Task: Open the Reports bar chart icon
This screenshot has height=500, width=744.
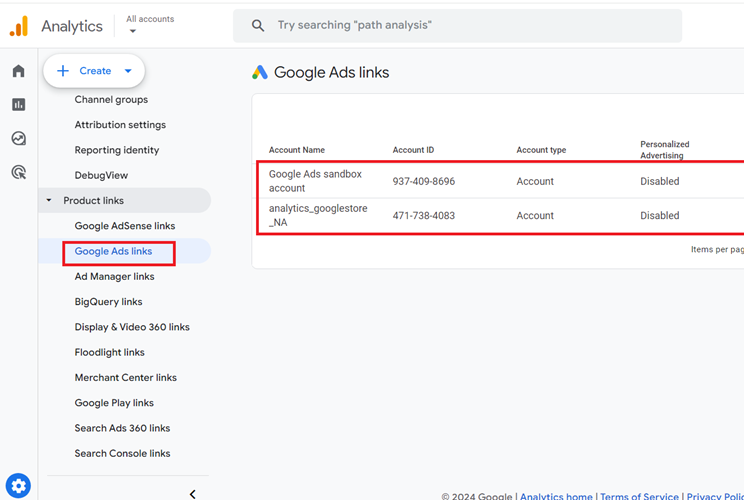Action: click(19, 104)
